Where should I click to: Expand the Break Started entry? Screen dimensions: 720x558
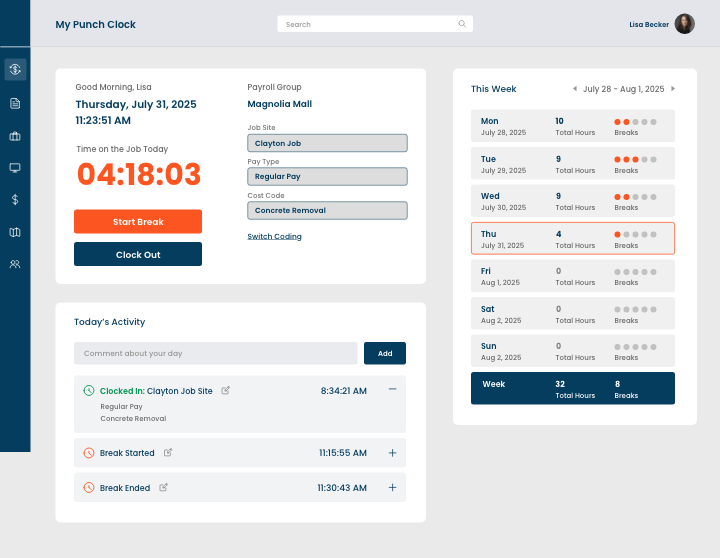(x=393, y=453)
